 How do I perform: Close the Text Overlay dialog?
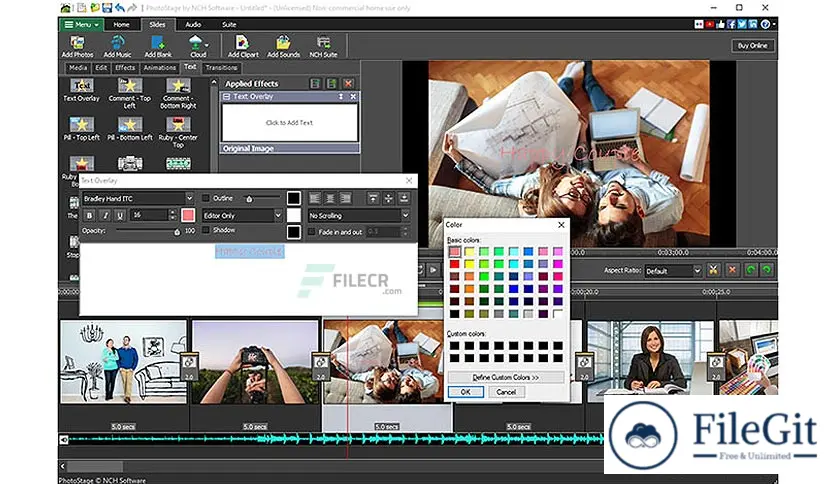click(409, 181)
